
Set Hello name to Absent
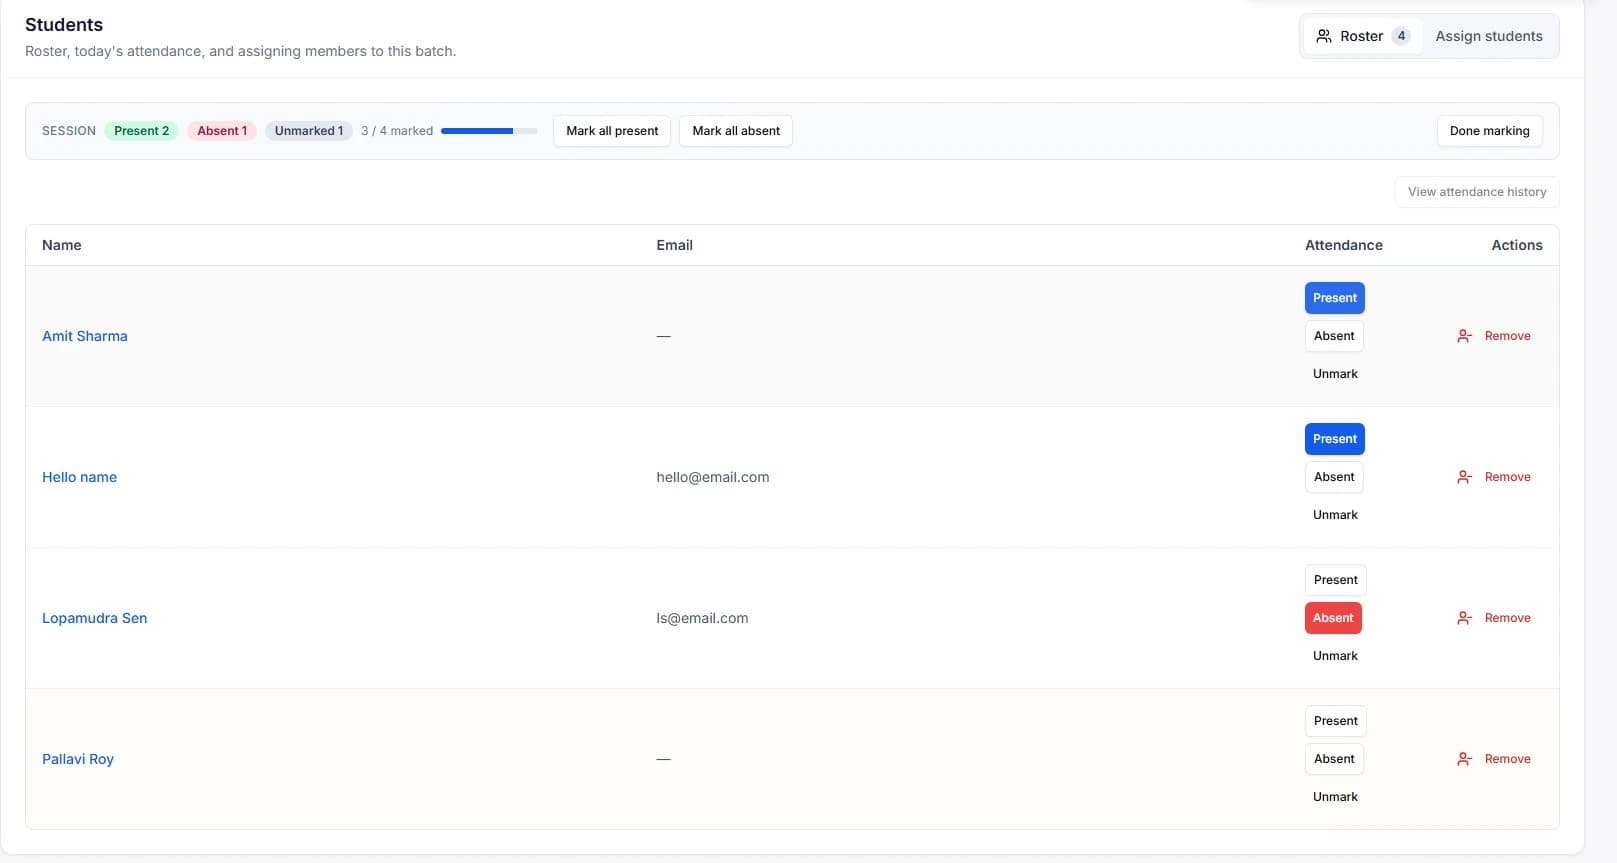[x=1334, y=477]
